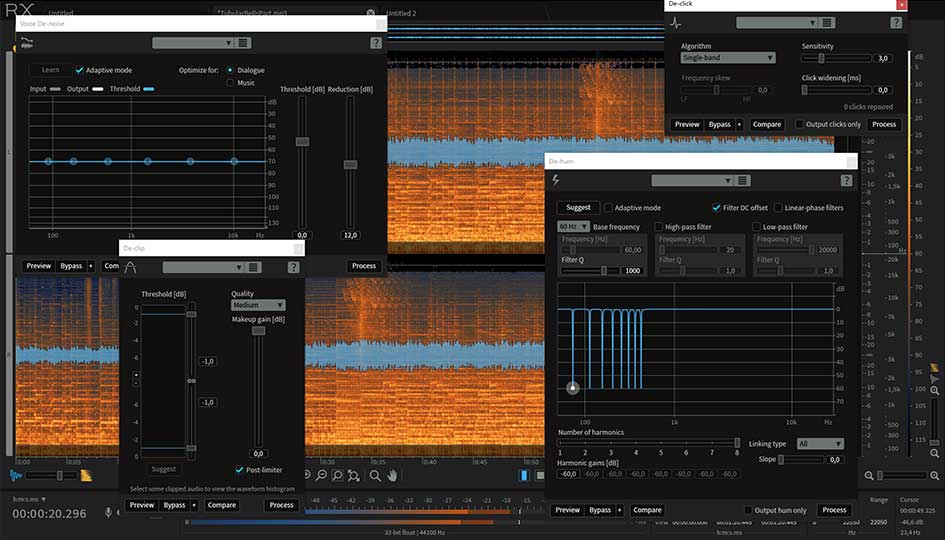Image resolution: width=945 pixels, height=540 pixels.
Task: Open the Voice De-noise preset dropdown
Action: [x=193, y=43]
